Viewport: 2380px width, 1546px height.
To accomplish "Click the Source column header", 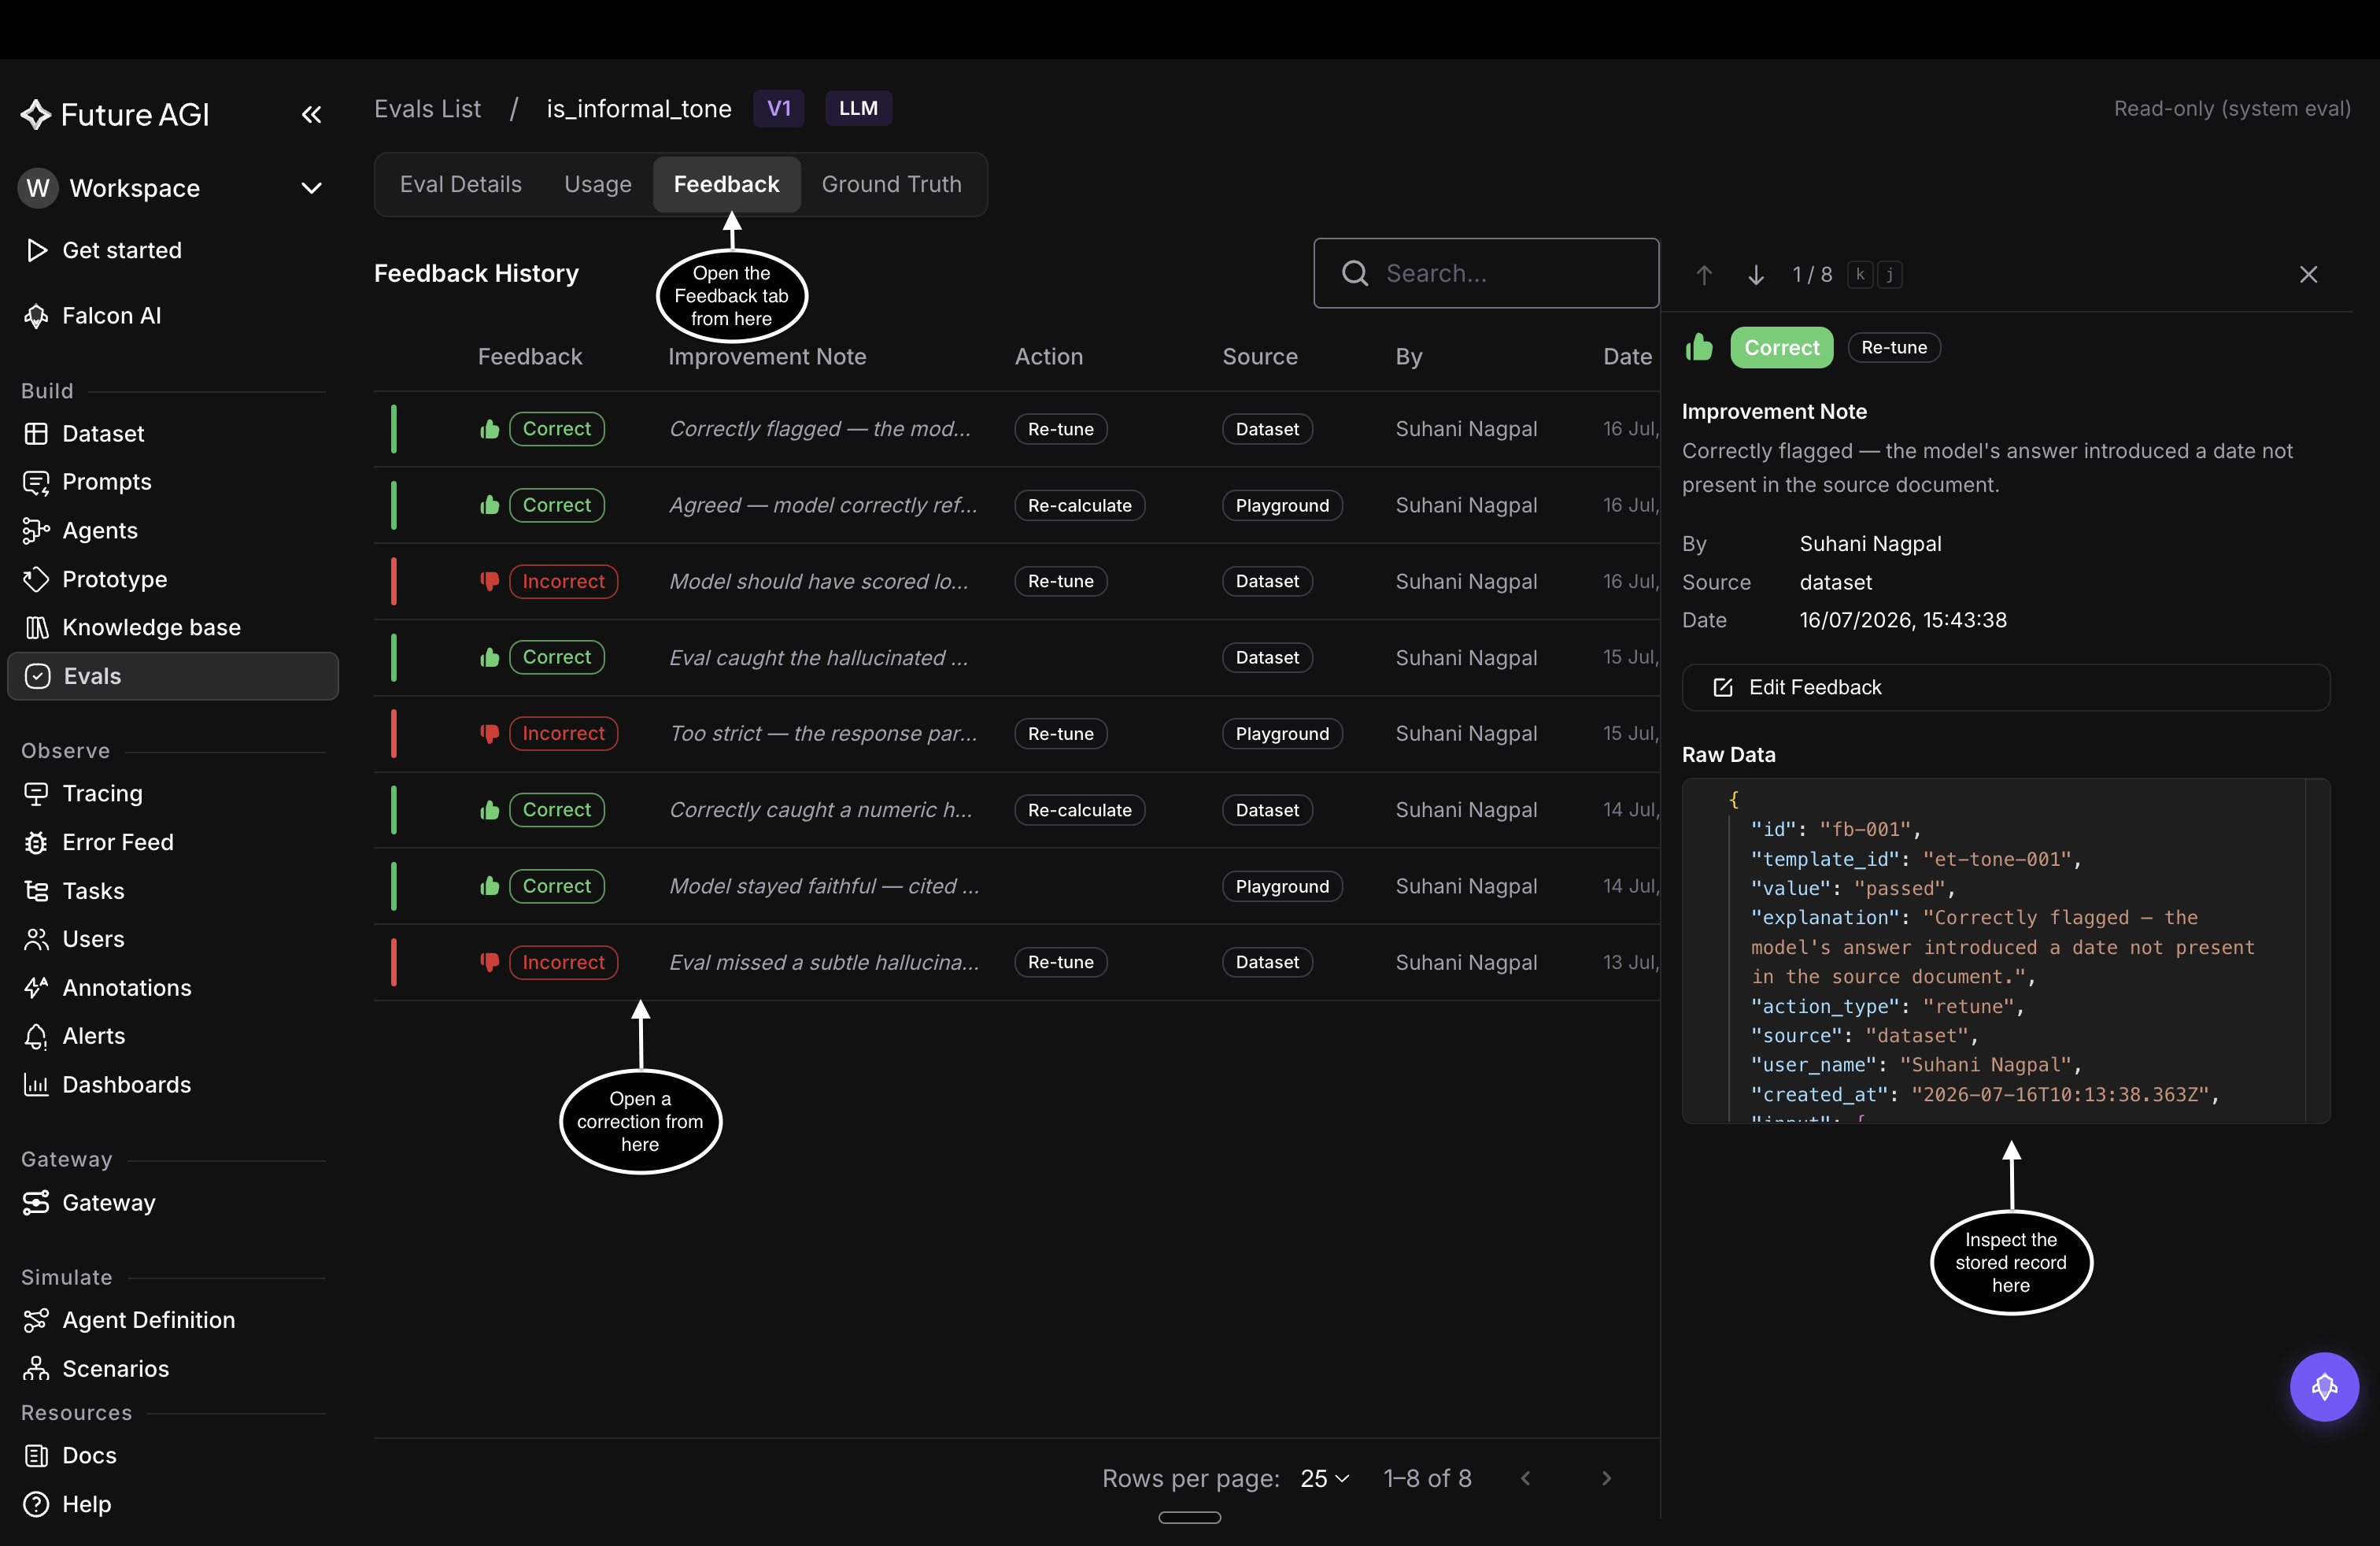I will (x=1260, y=357).
